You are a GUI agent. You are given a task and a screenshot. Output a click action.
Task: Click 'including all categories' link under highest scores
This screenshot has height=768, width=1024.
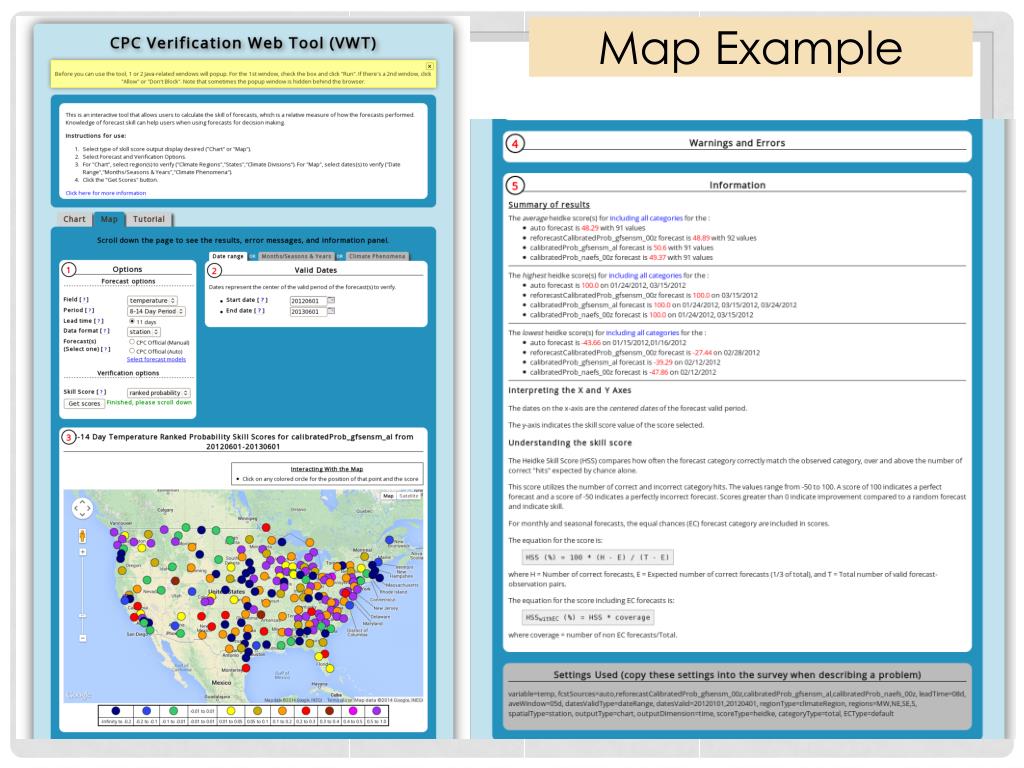(645, 276)
